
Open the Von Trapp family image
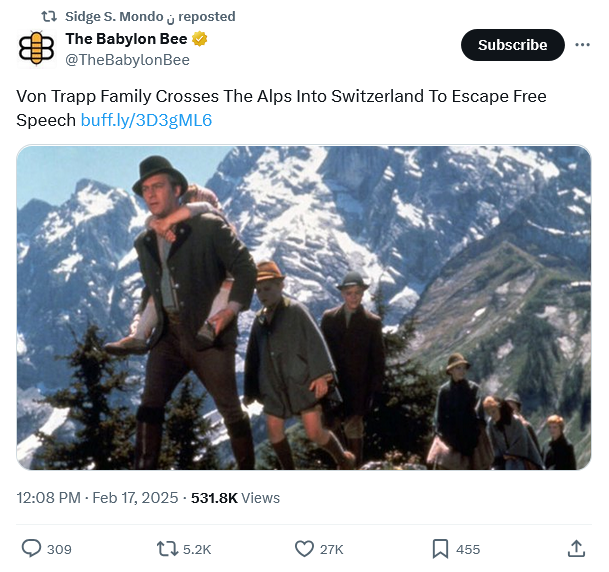304,308
